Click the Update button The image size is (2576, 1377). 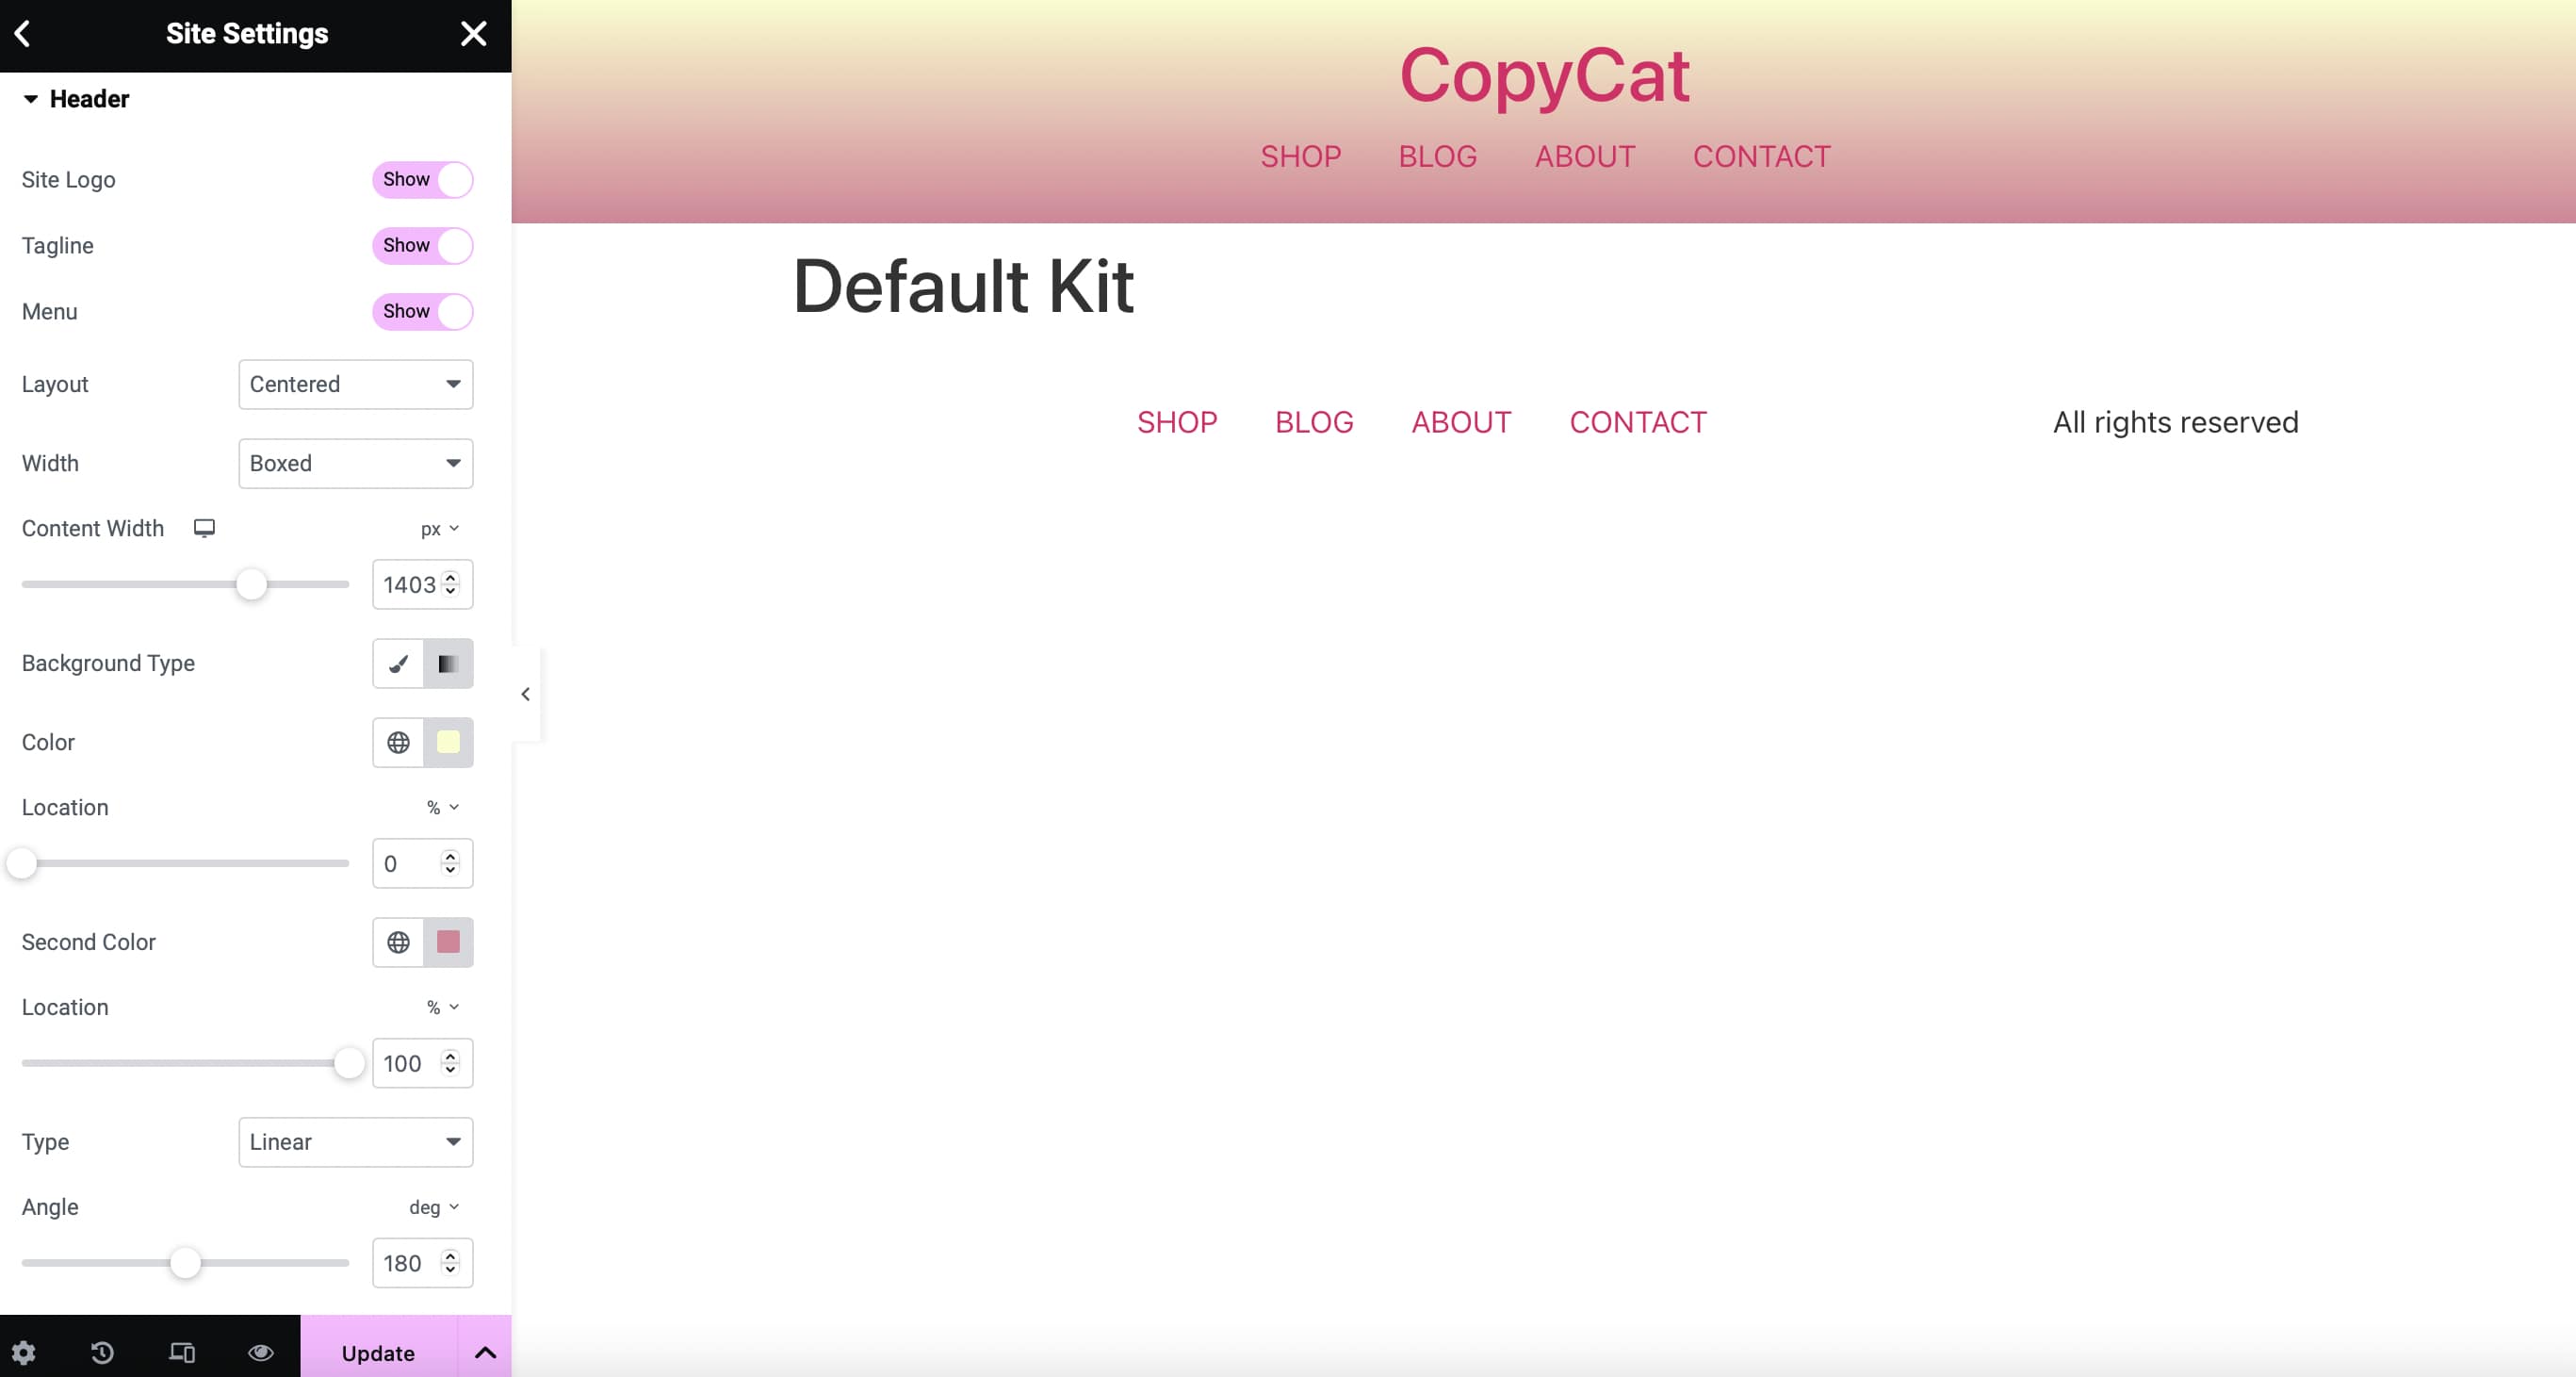378,1353
